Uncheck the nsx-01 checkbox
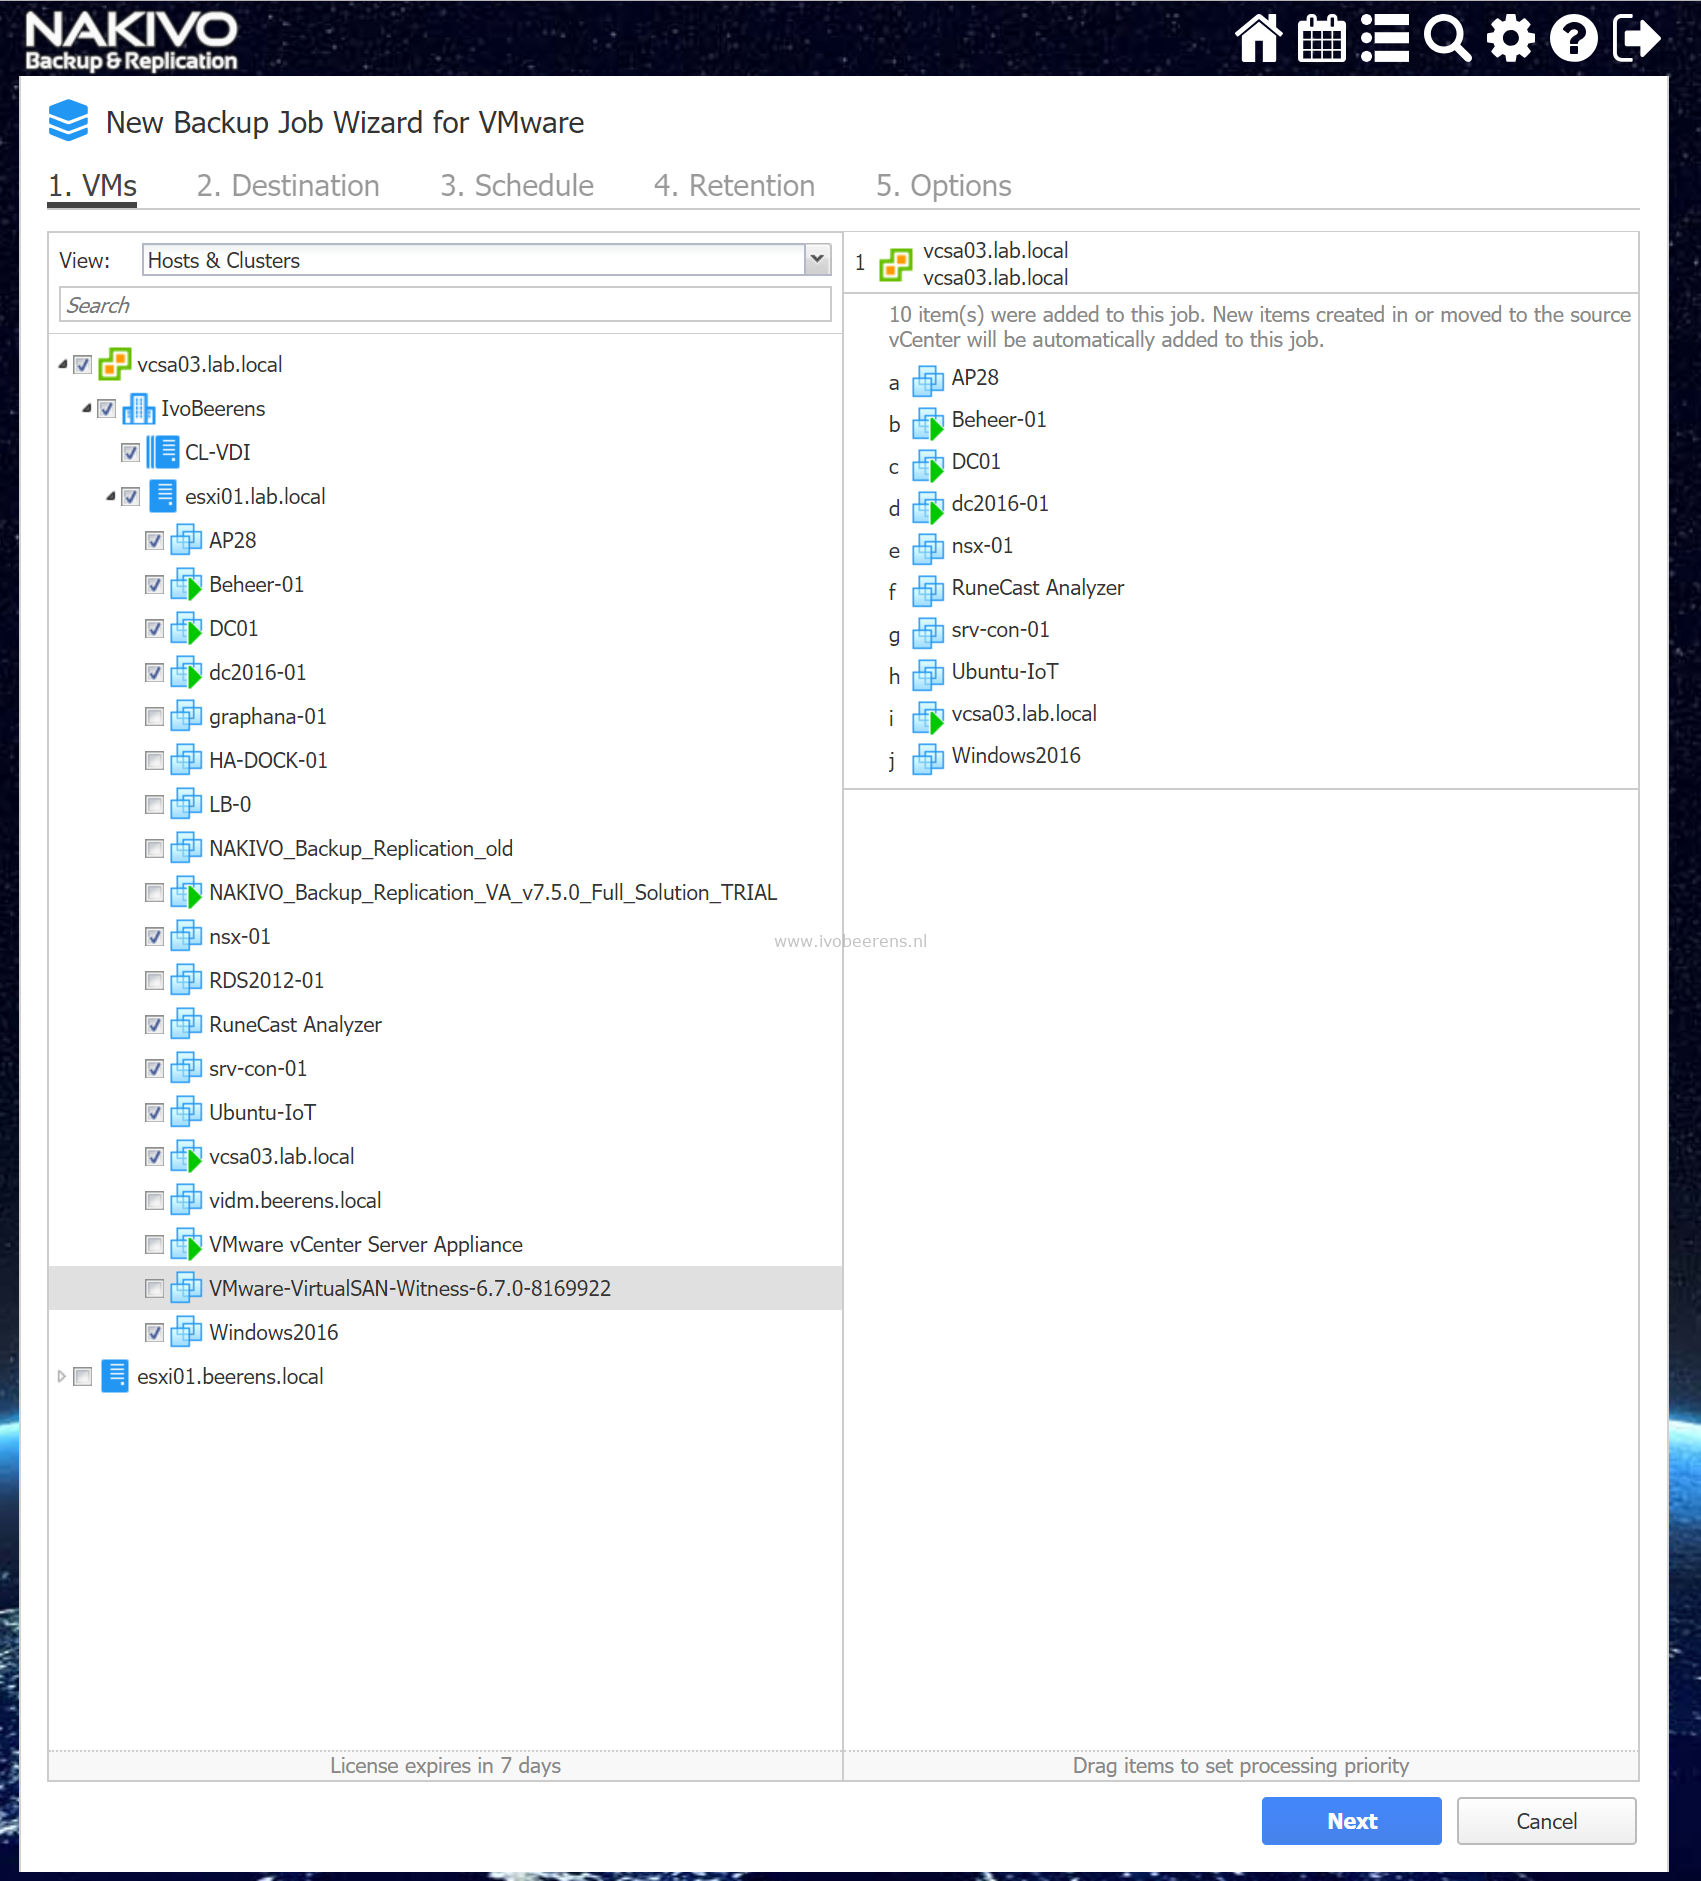The image size is (1701, 1881). click(x=154, y=937)
